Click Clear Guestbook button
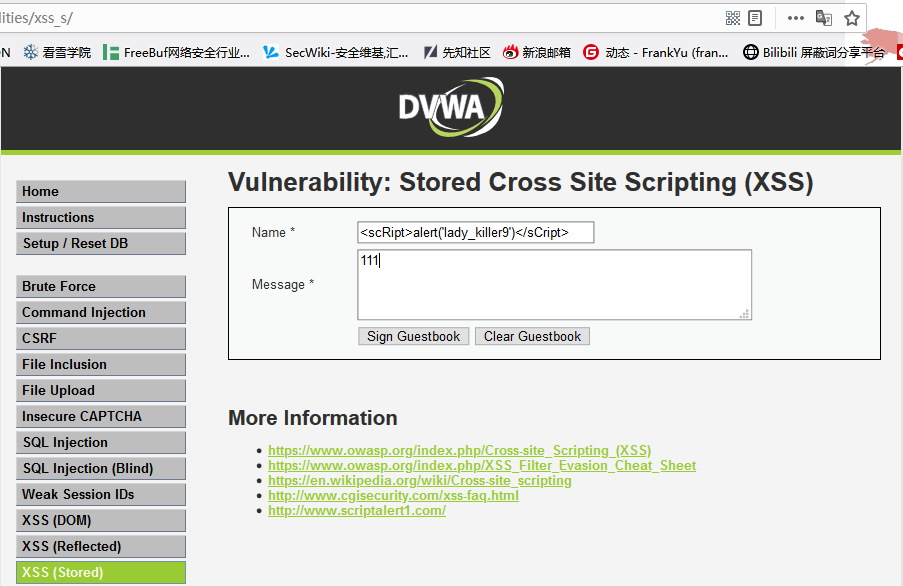 [x=532, y=337]
